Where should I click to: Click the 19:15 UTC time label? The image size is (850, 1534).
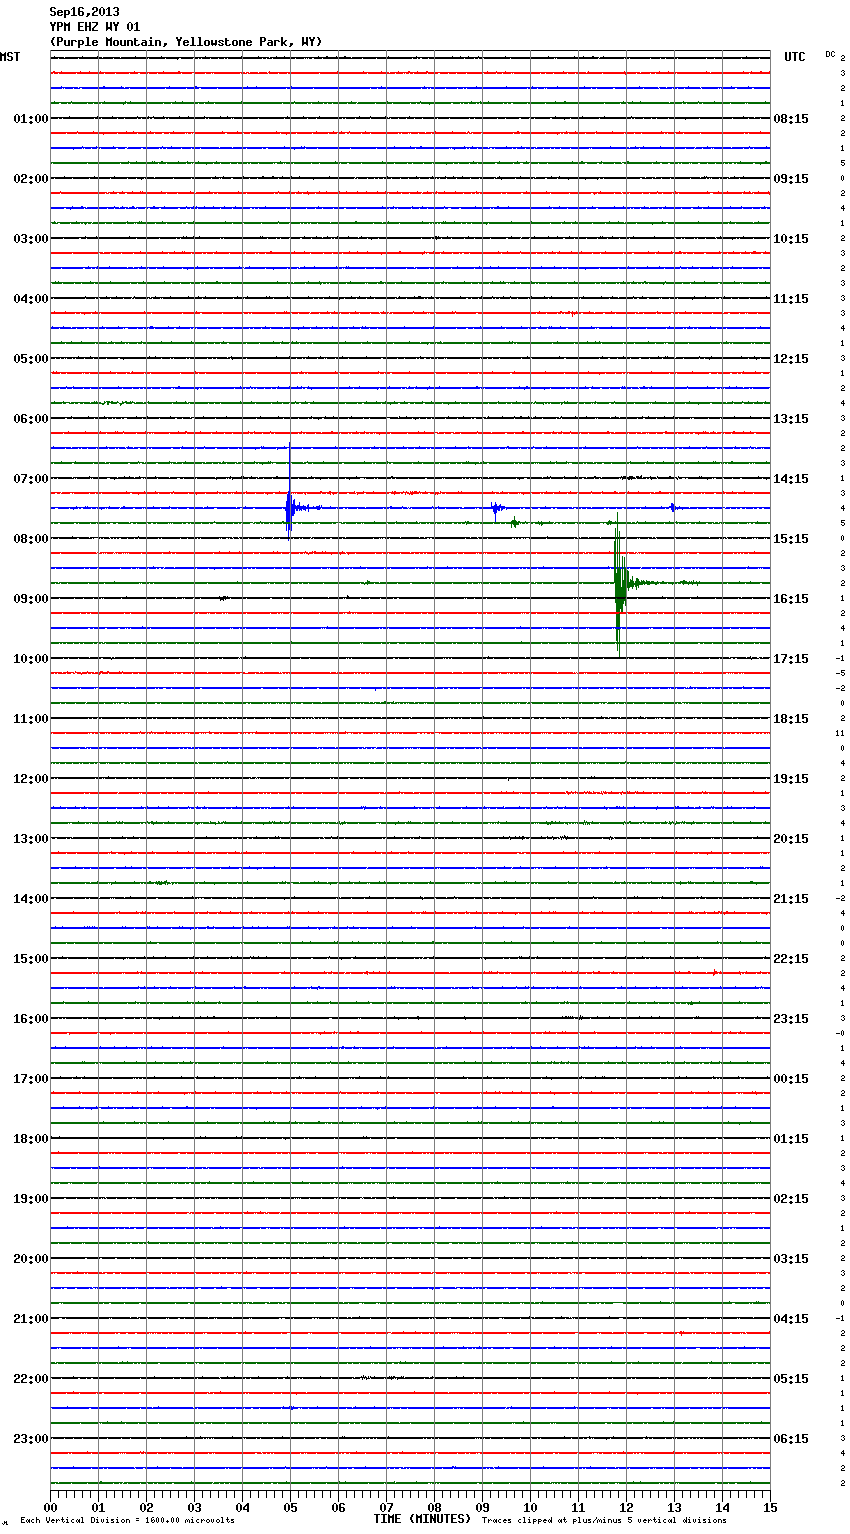click(x=791, y=779)
